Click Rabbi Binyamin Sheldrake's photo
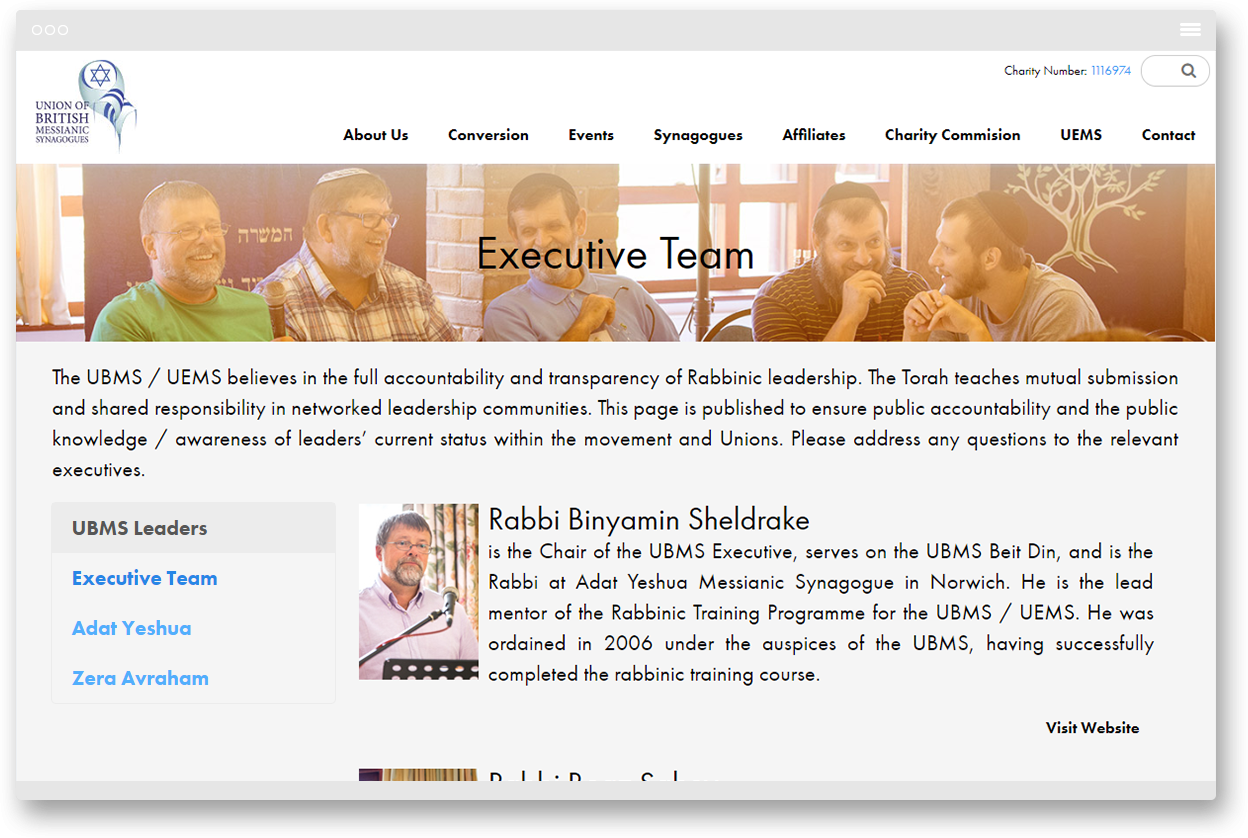This screenshot has height=838, width=1248. 418,592
